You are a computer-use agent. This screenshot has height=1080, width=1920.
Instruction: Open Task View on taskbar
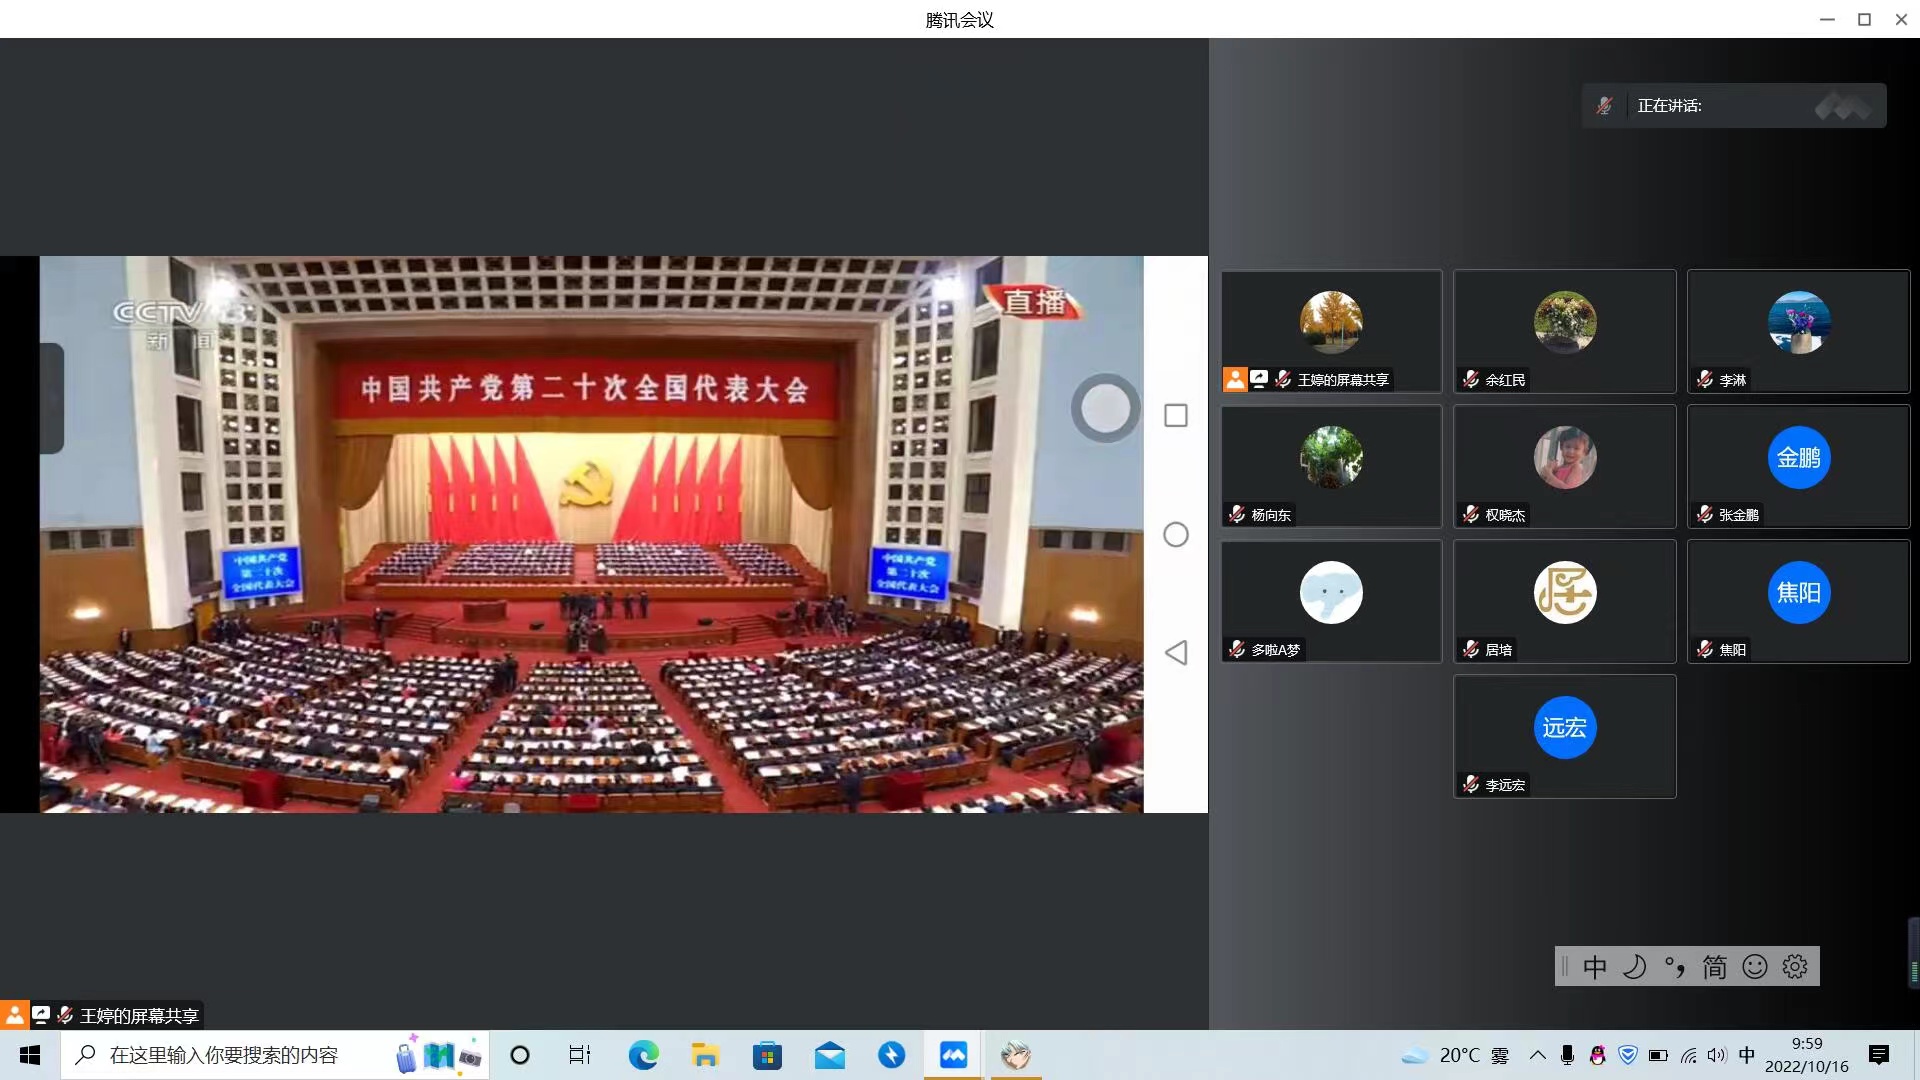click(x=580, y=1055)
